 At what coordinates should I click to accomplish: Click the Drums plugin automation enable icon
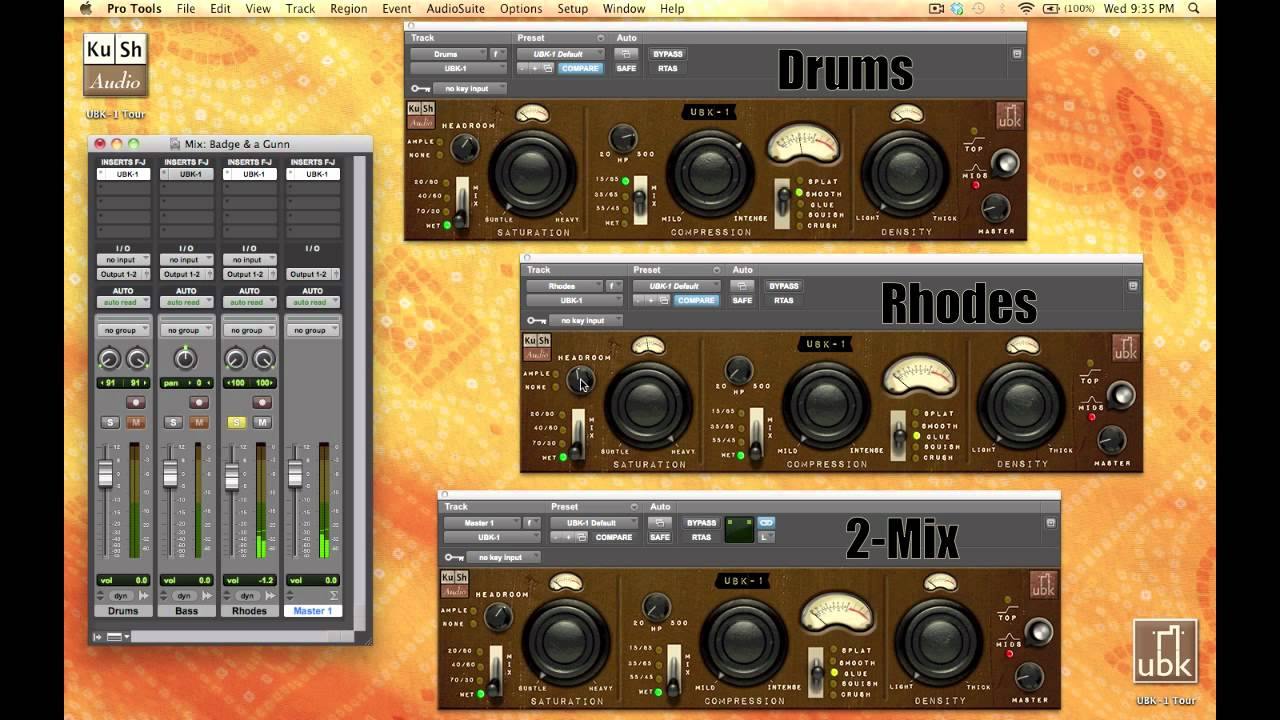626,54
